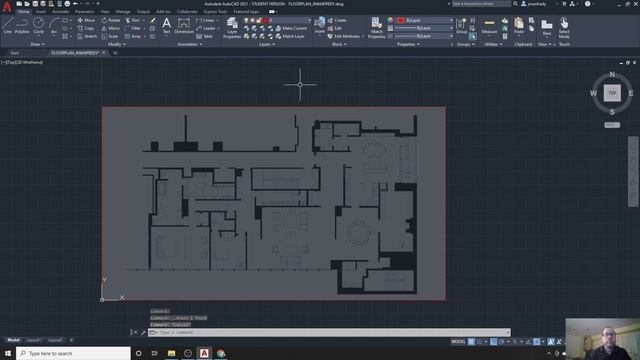Switch to the Start drawing tab

(x=15, y=53)
